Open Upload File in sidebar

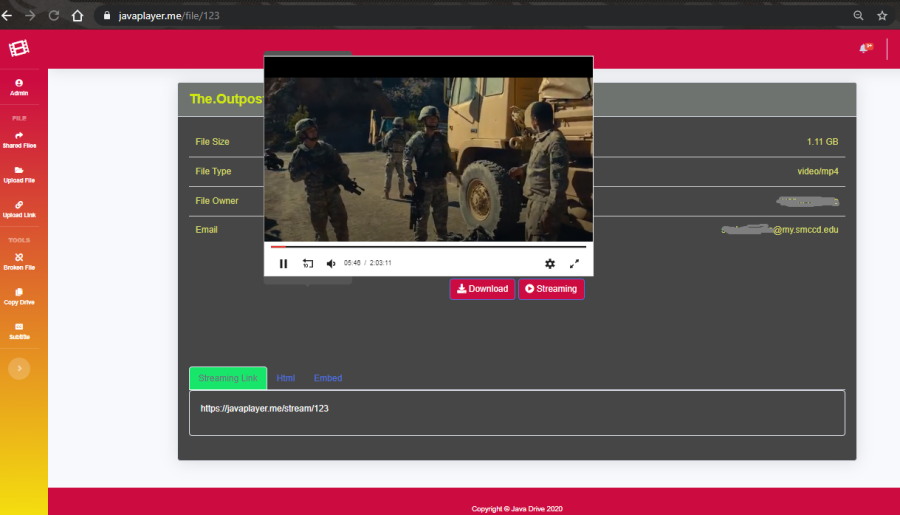pos(19,175)
